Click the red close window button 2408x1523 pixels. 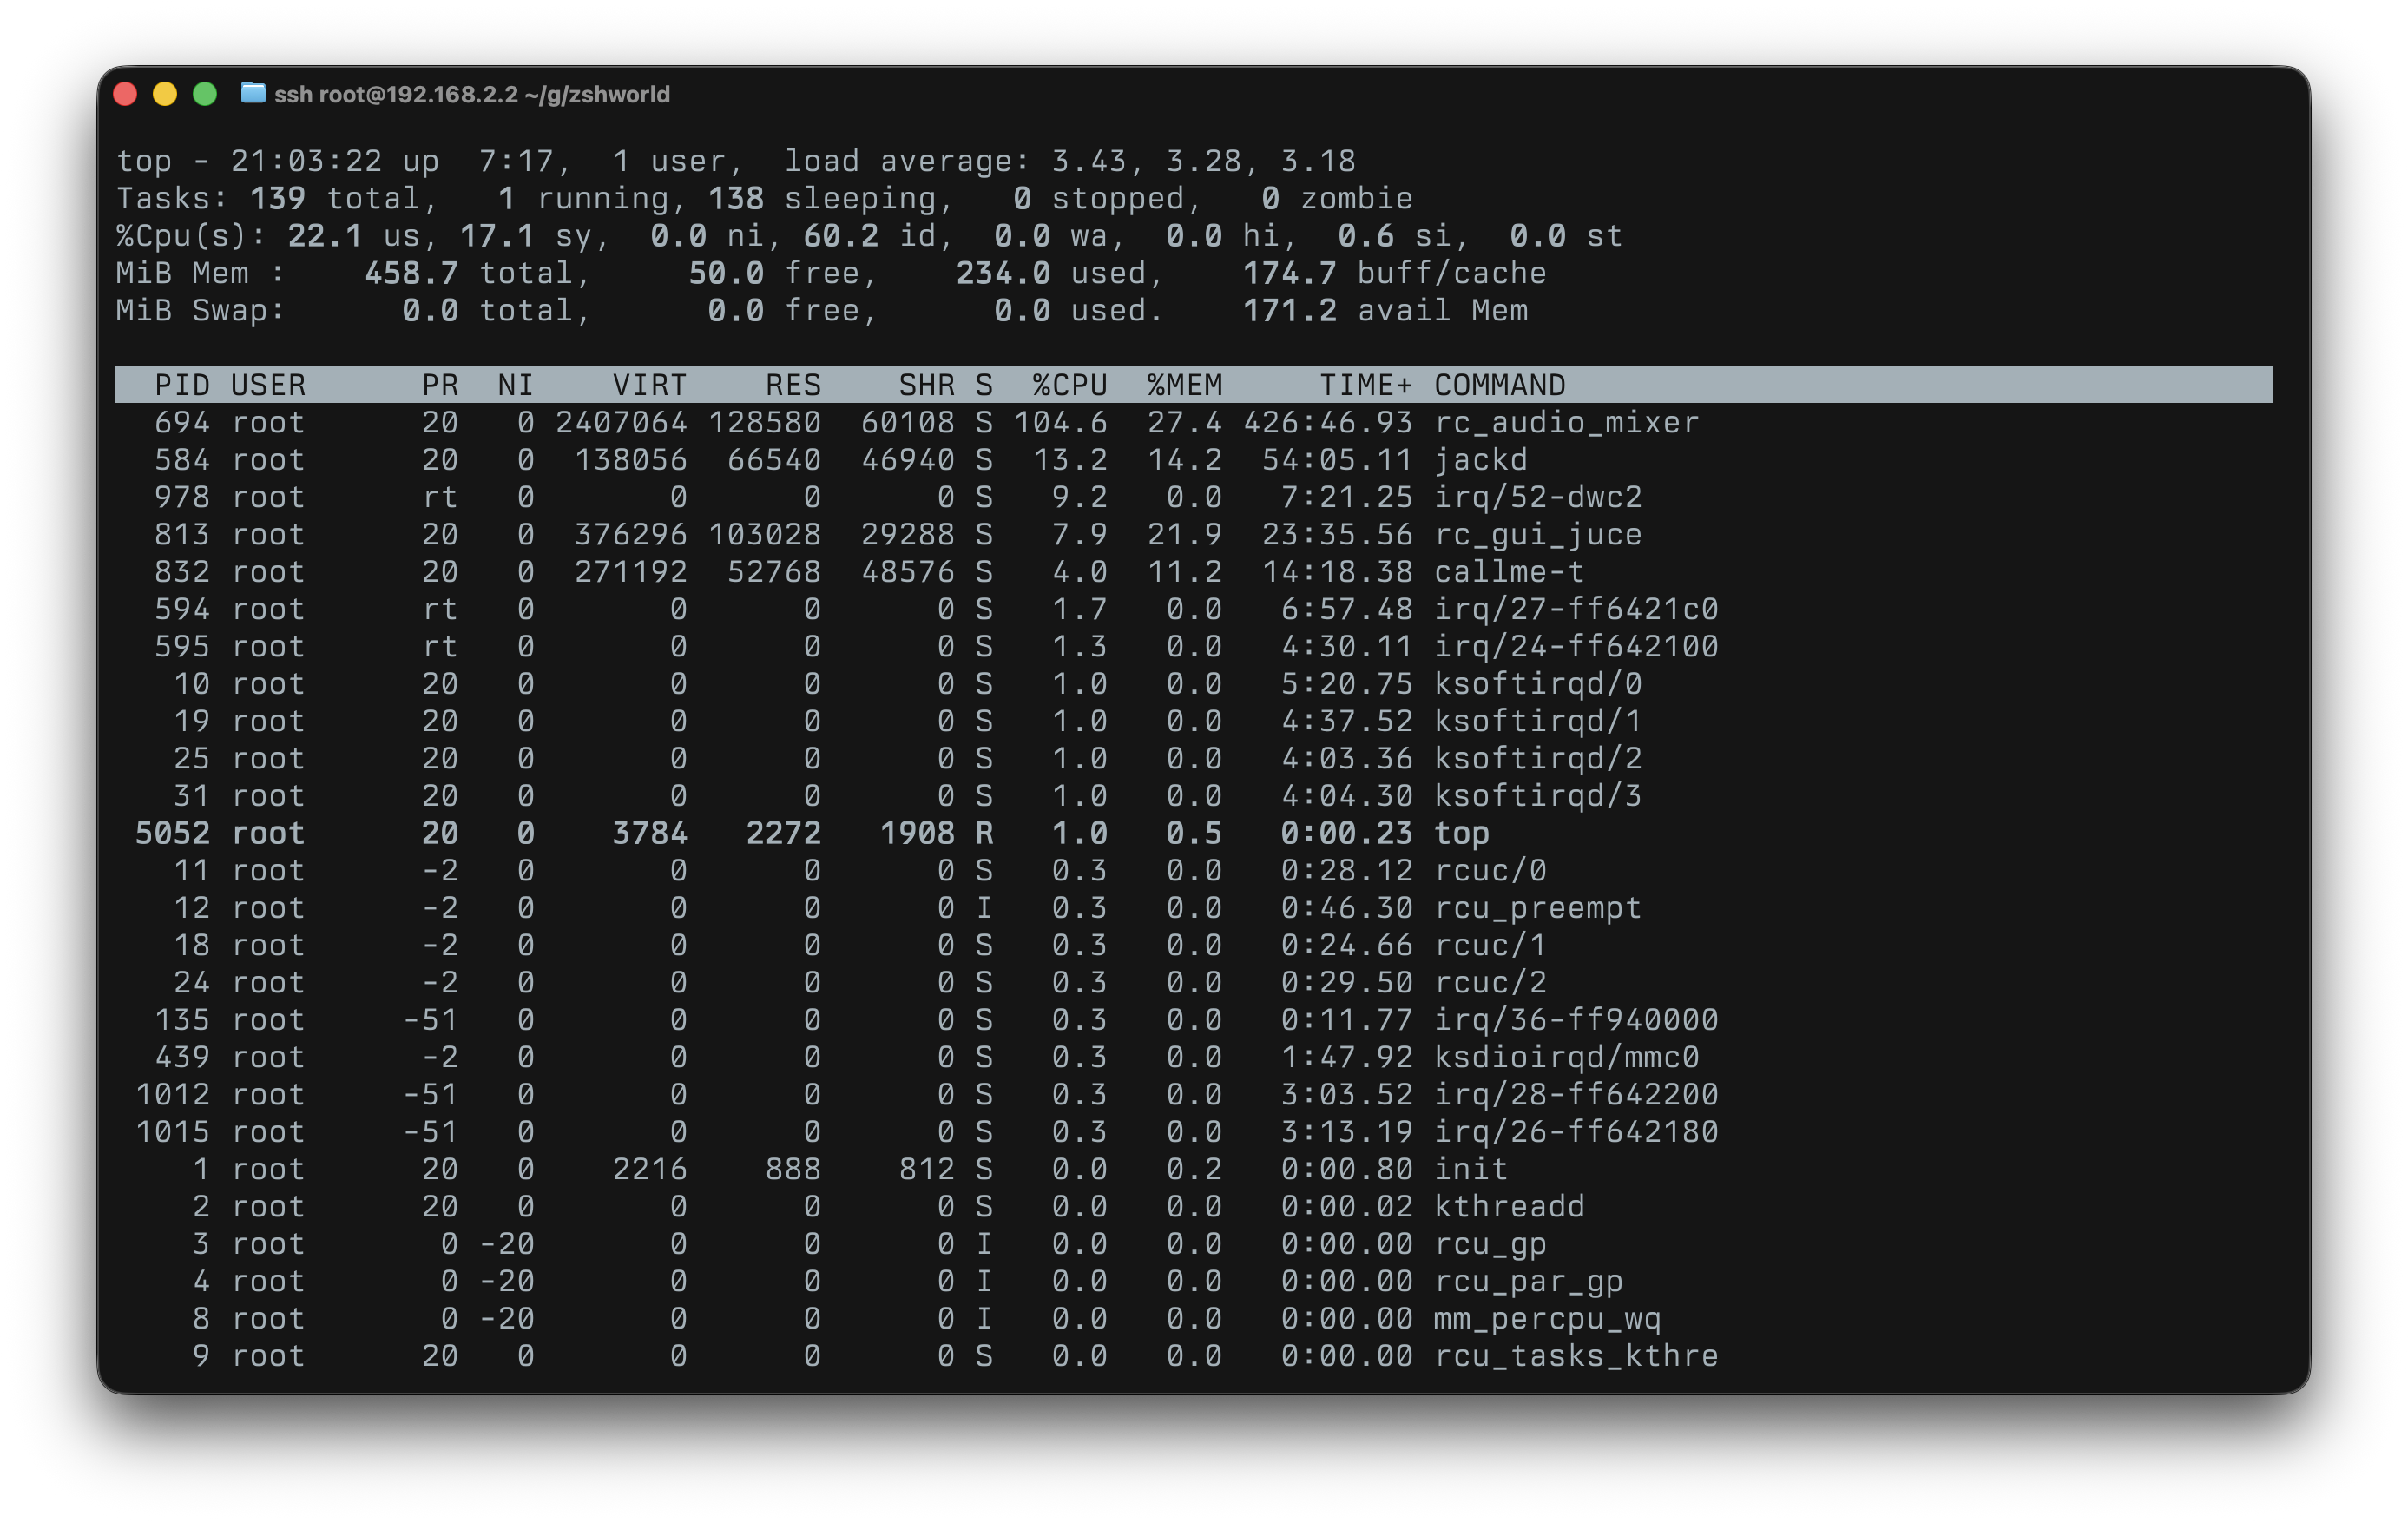126,94
